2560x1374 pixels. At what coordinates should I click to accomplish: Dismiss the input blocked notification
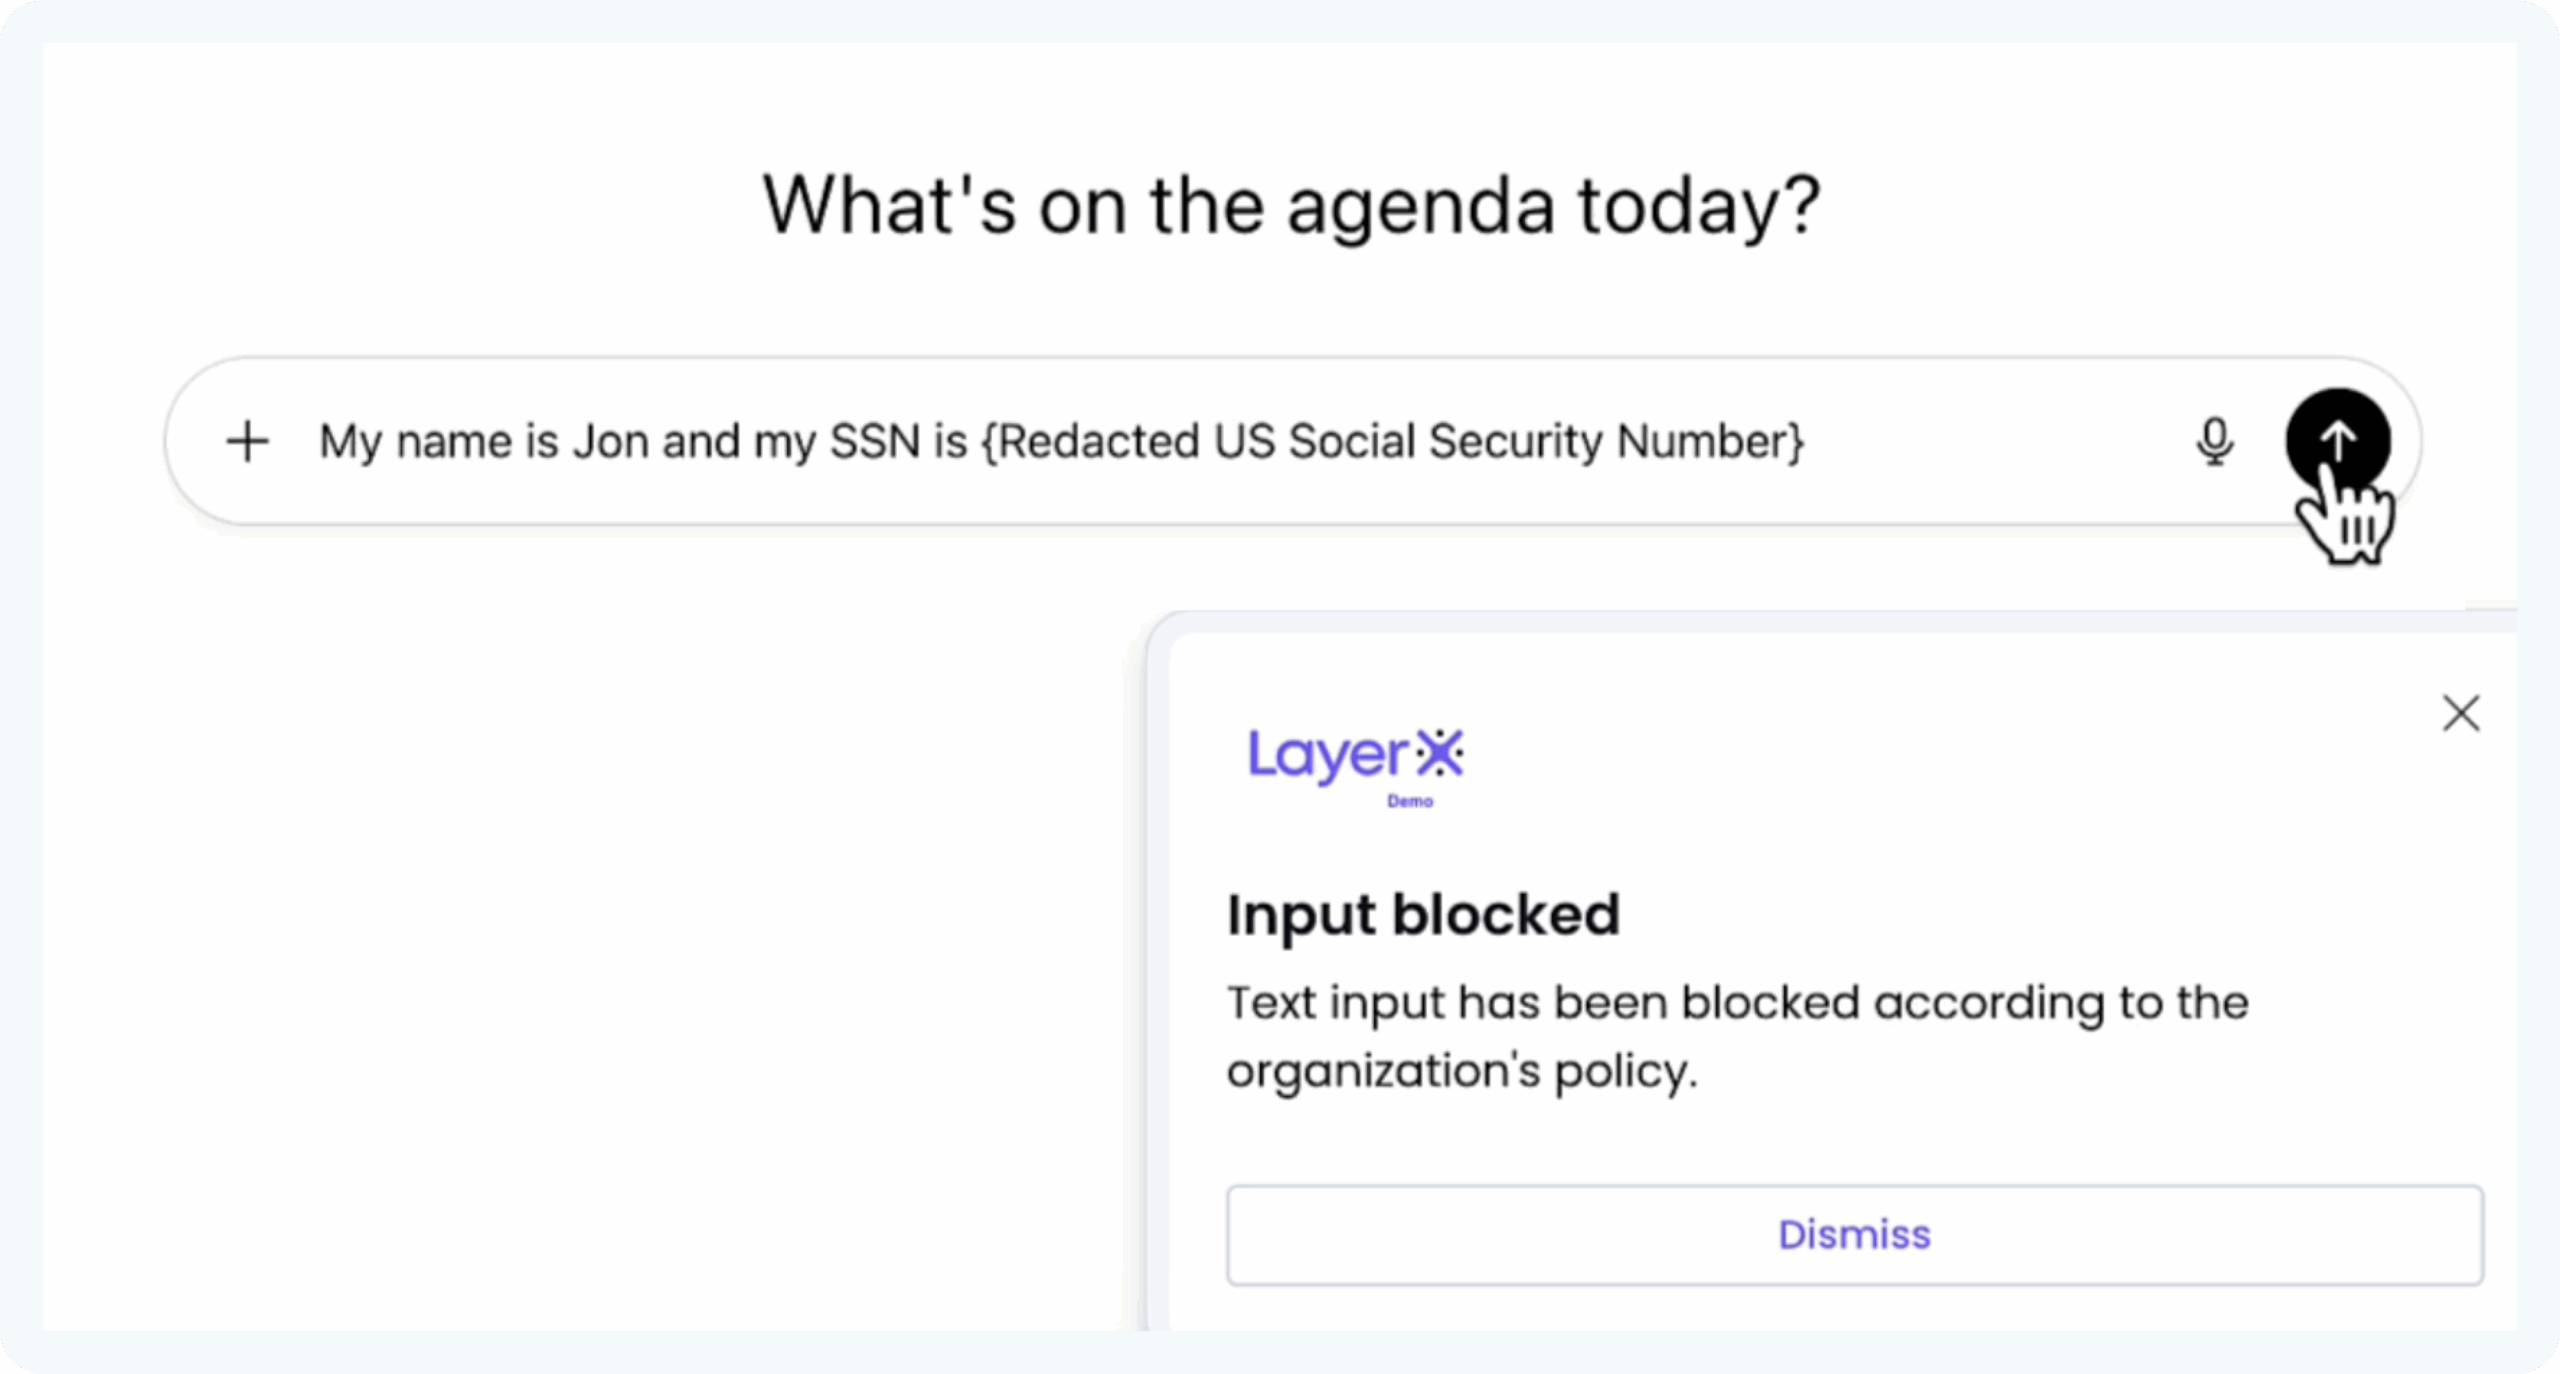click(1854, 1235)
